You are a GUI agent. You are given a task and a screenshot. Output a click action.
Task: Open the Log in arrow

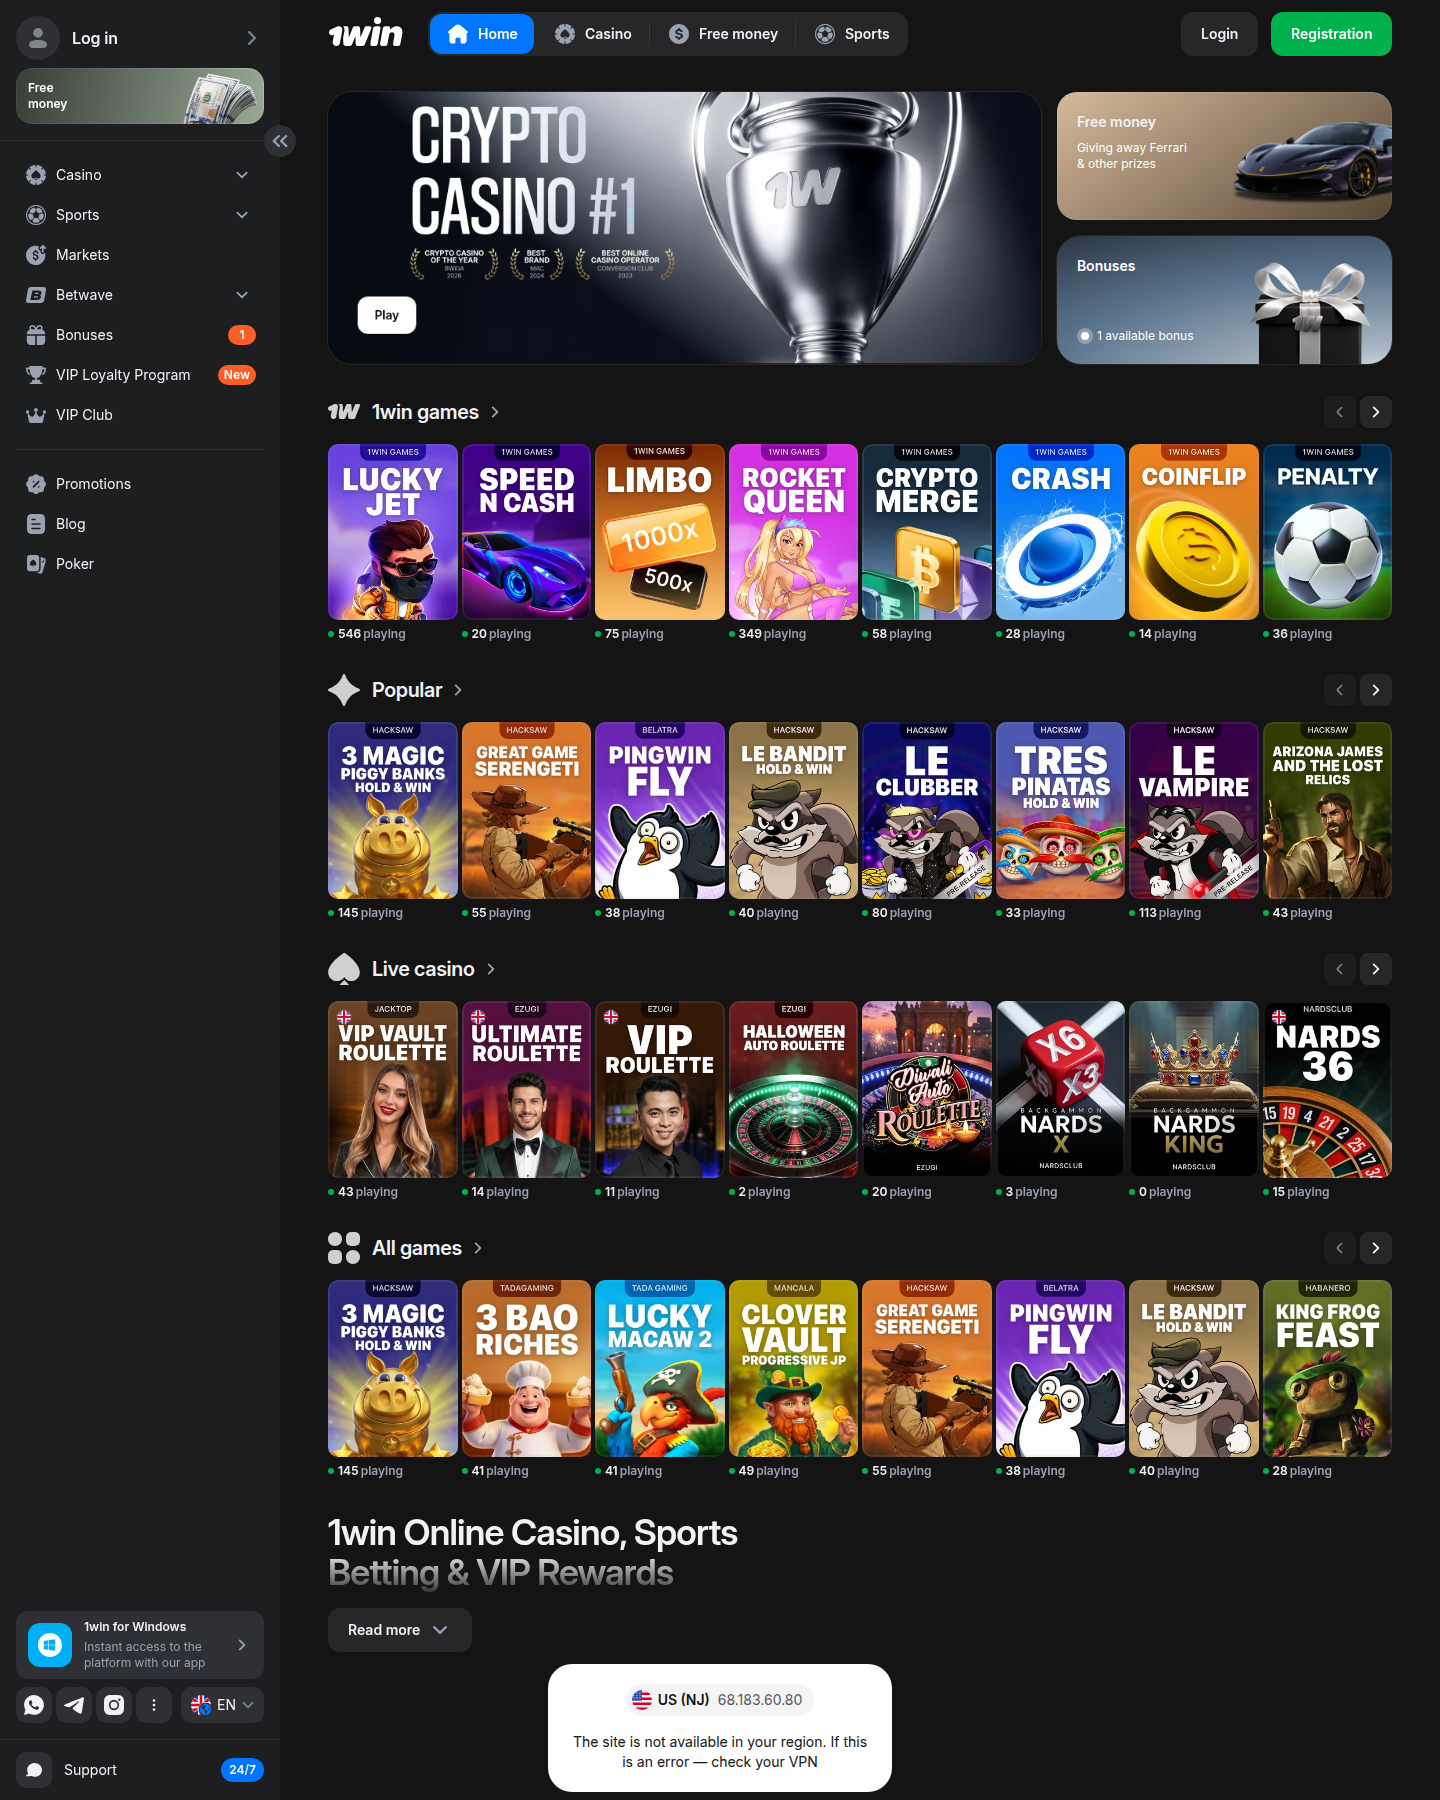(252, 38)
